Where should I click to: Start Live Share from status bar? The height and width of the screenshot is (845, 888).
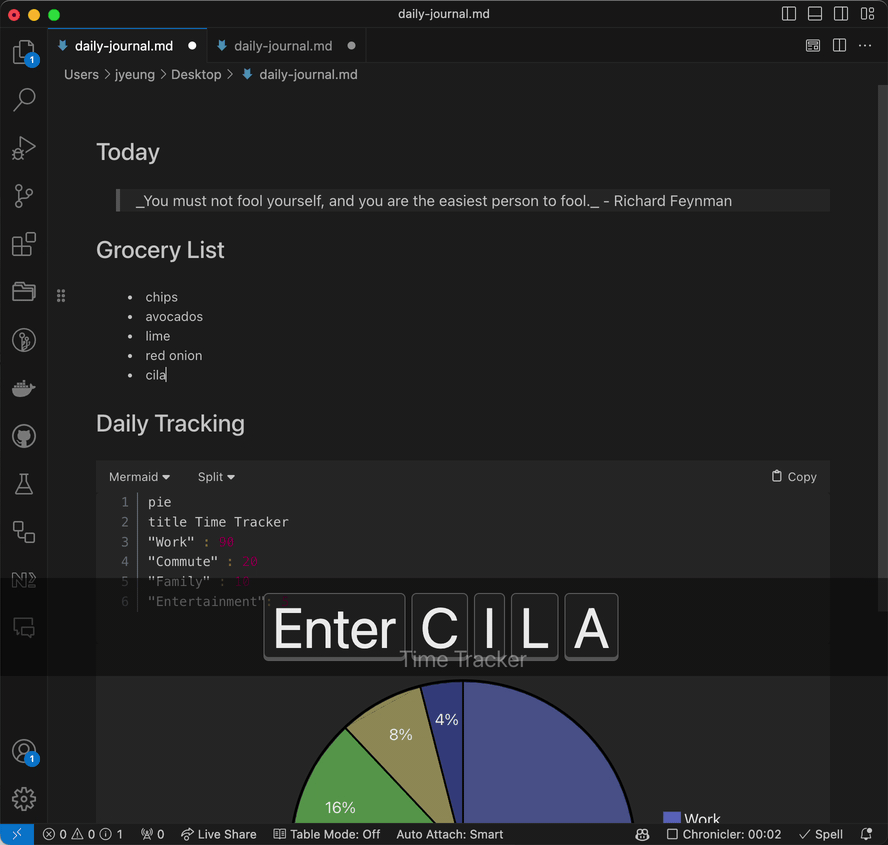click(x=219, y=834)
